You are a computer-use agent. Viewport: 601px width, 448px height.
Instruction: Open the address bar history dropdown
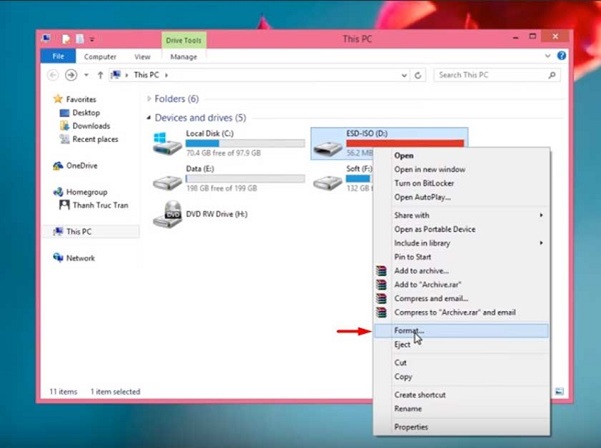(x=404, y=75)
